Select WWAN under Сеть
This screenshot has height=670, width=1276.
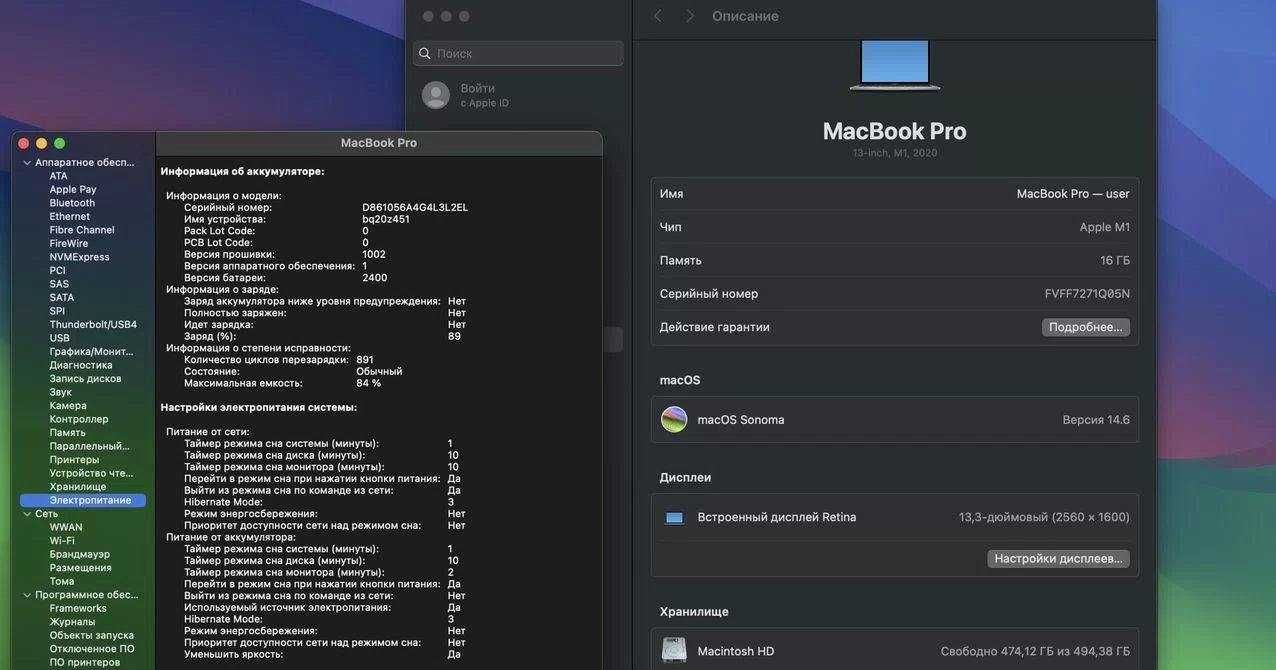click(x=66, y=527)
